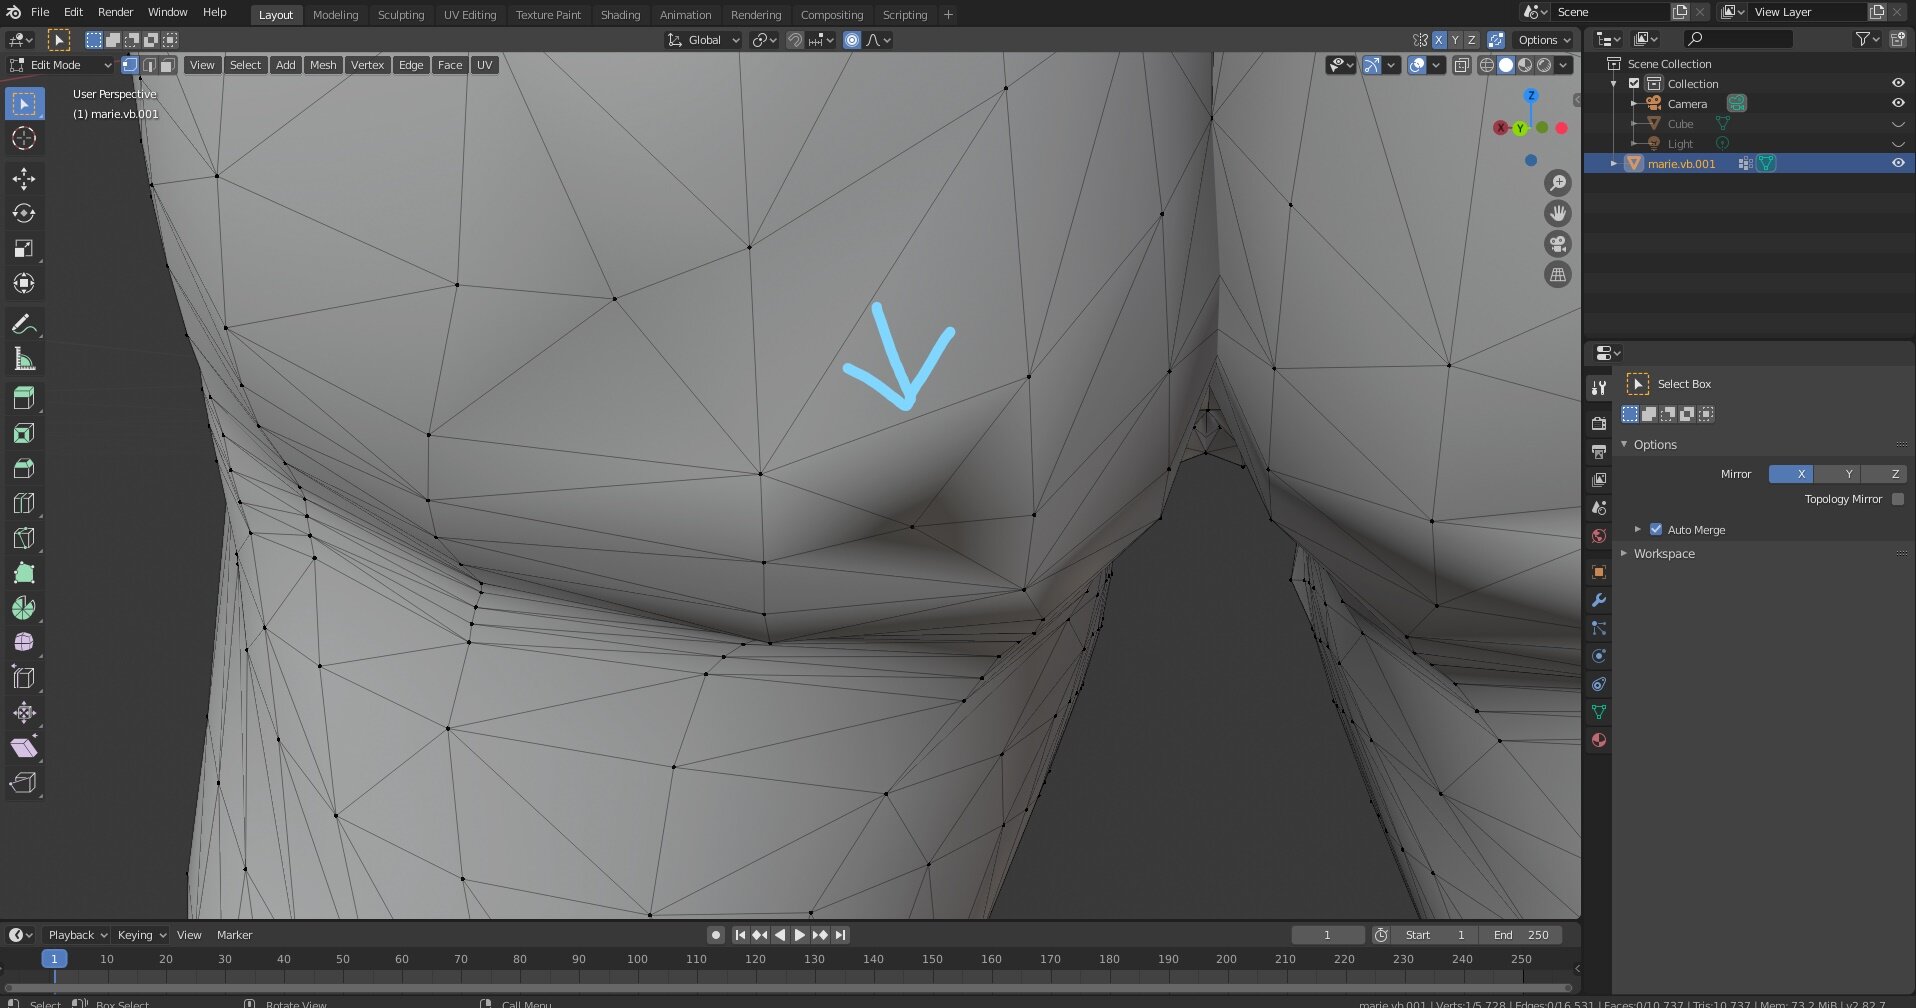This screenshot has width=1916, height=1008.
Task: Open the Options popover in header
Action: (1545, 40)
